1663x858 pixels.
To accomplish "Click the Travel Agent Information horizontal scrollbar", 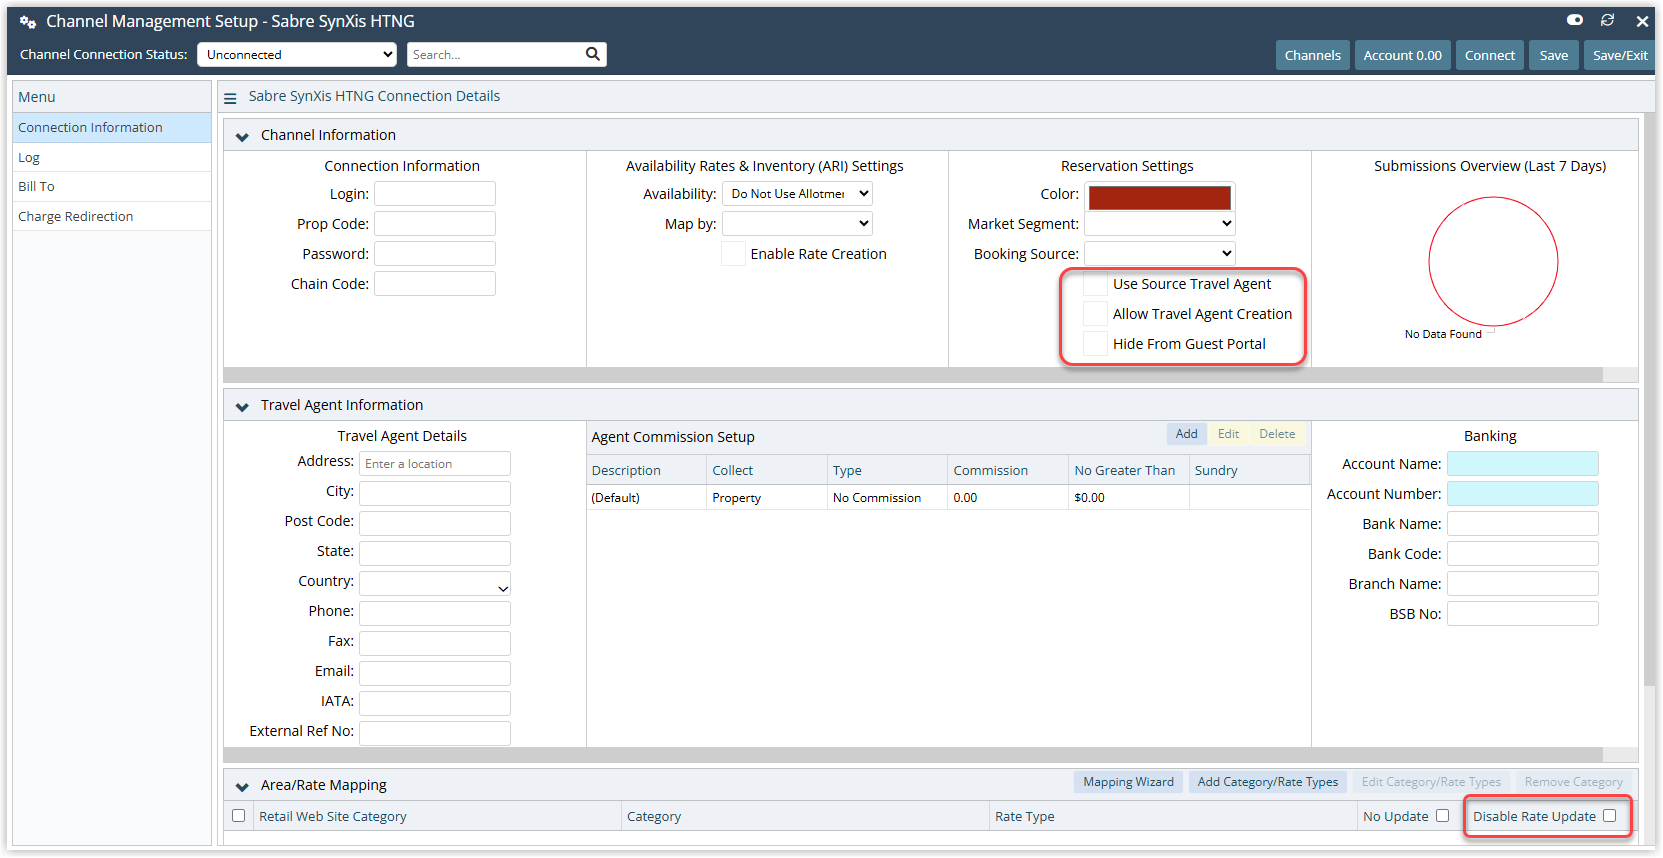I will point(913,755).
